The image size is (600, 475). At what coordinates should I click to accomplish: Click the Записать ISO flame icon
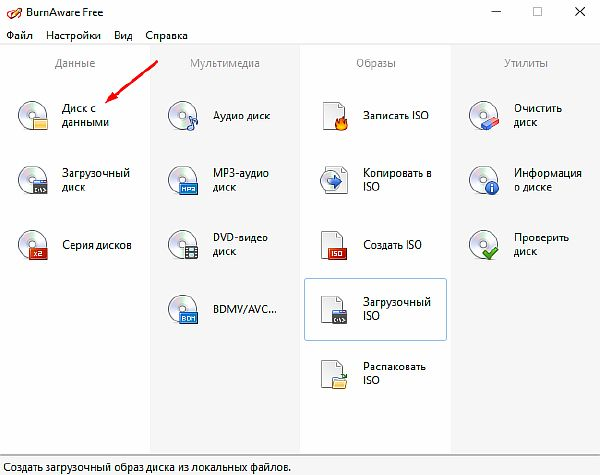tap(335, 116)
